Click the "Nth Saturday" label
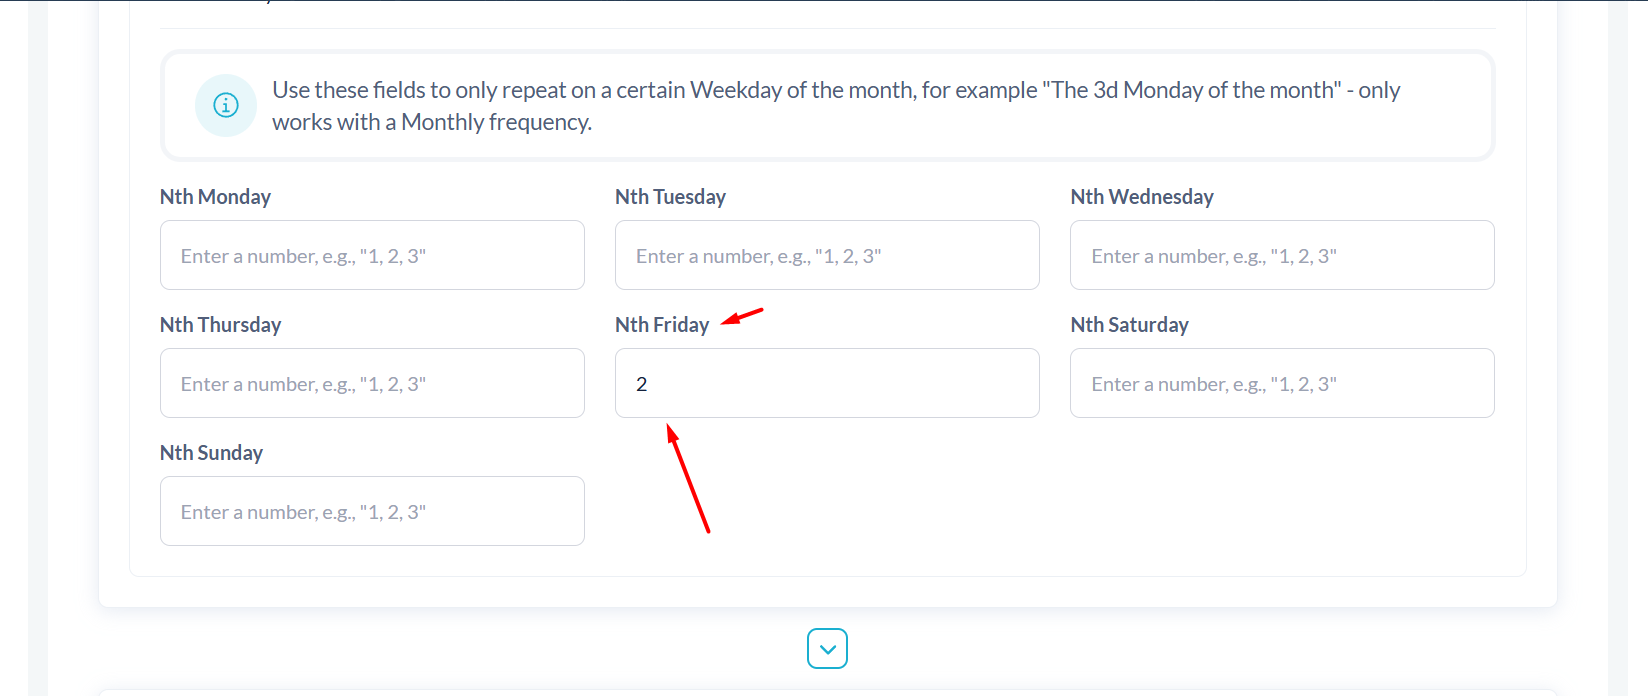 click(x=1129, y=325)
